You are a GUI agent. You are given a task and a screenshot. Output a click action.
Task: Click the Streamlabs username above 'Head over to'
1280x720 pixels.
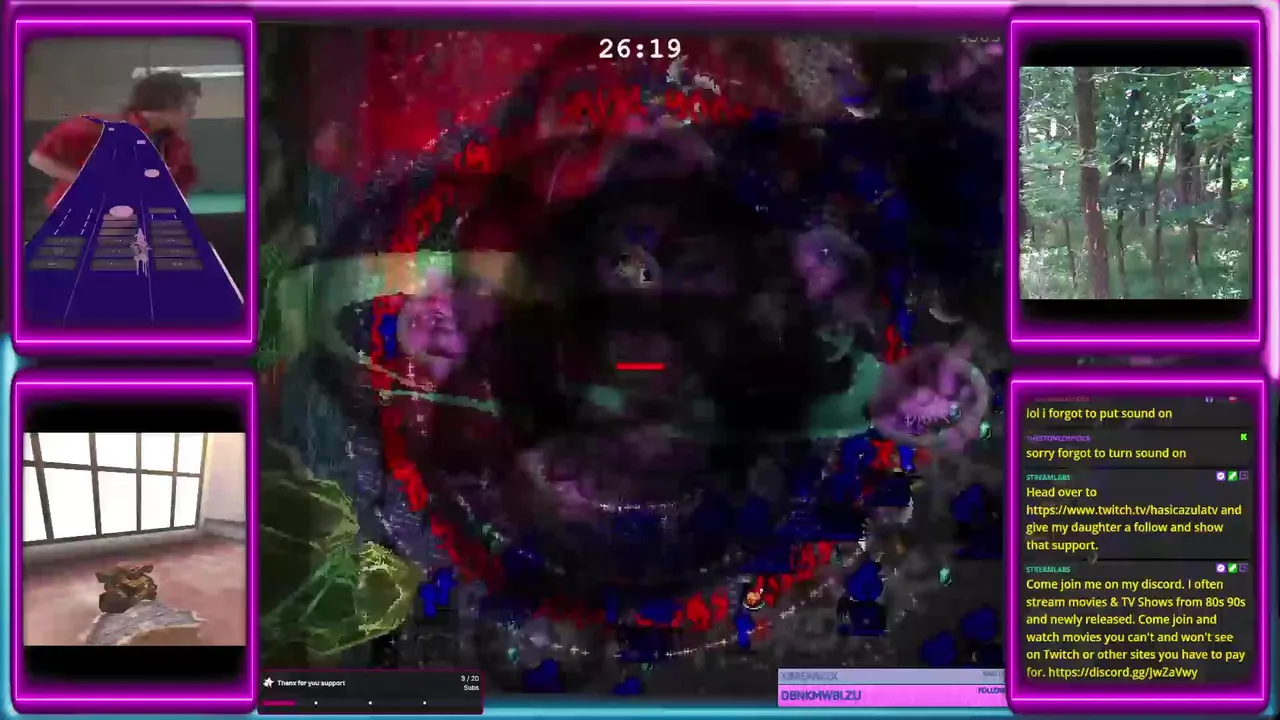pyautogui.click(x=1048, y=478)
